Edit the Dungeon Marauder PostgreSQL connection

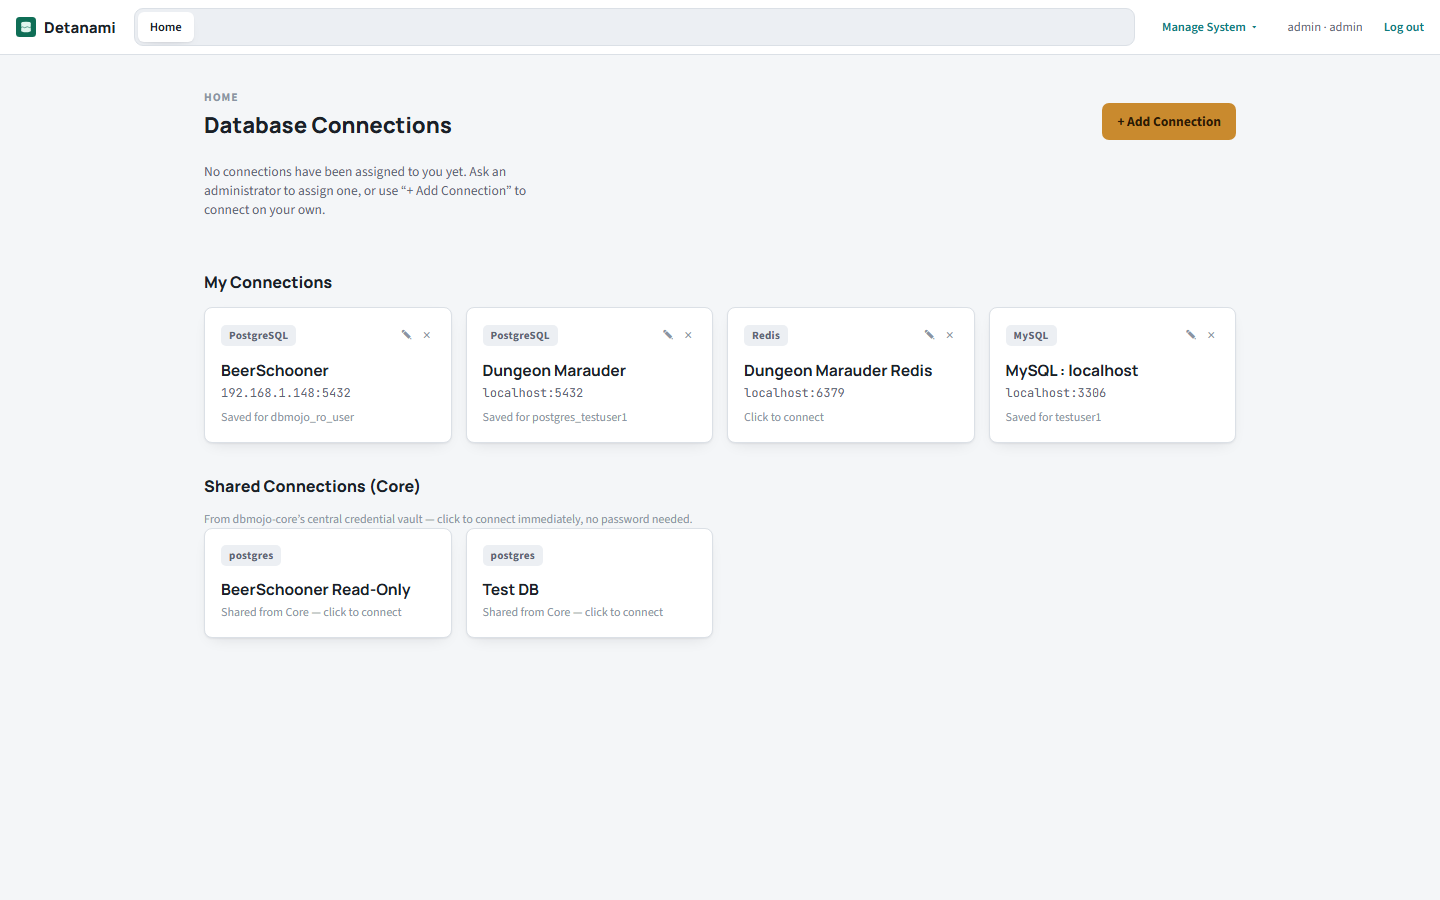coord(668,335)
